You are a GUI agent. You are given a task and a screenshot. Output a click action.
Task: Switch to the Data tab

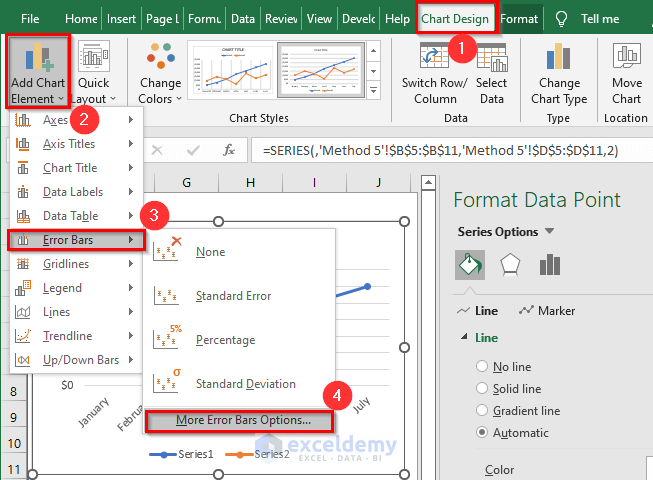243,19
